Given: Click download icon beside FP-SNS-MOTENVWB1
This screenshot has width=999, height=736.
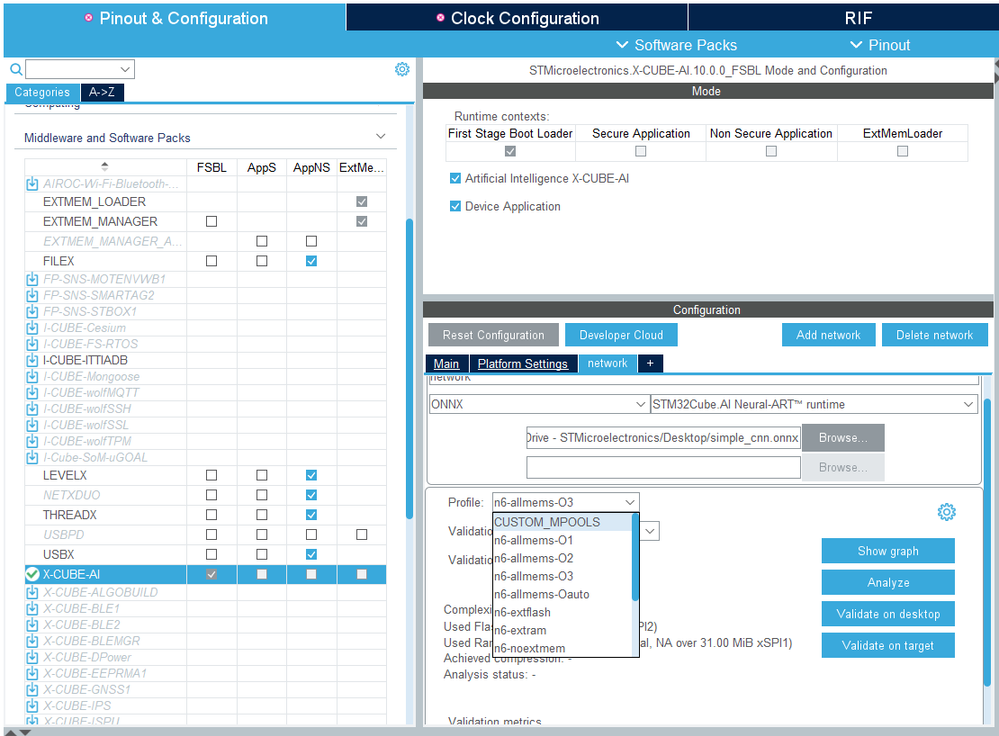Looking at the screenshot, I should [x=32, y=279].
